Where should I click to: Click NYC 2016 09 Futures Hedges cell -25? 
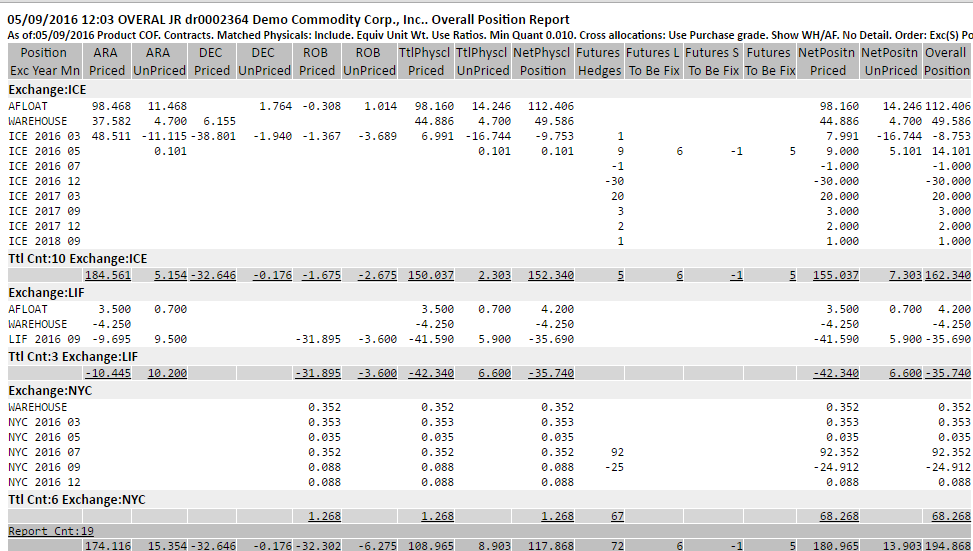coord(614,467)
